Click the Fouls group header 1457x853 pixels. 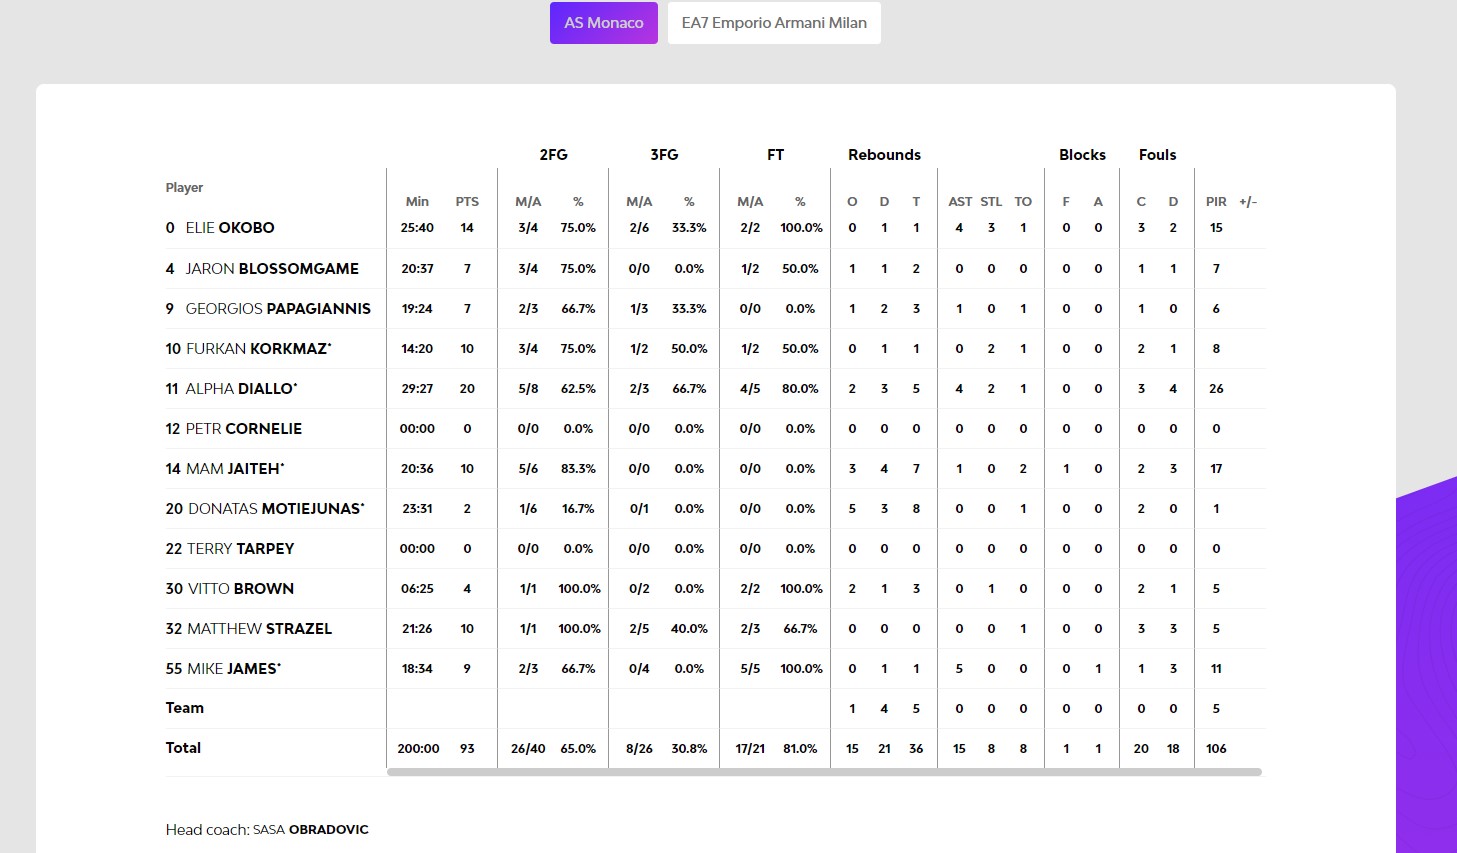(x=1157, y=155)
